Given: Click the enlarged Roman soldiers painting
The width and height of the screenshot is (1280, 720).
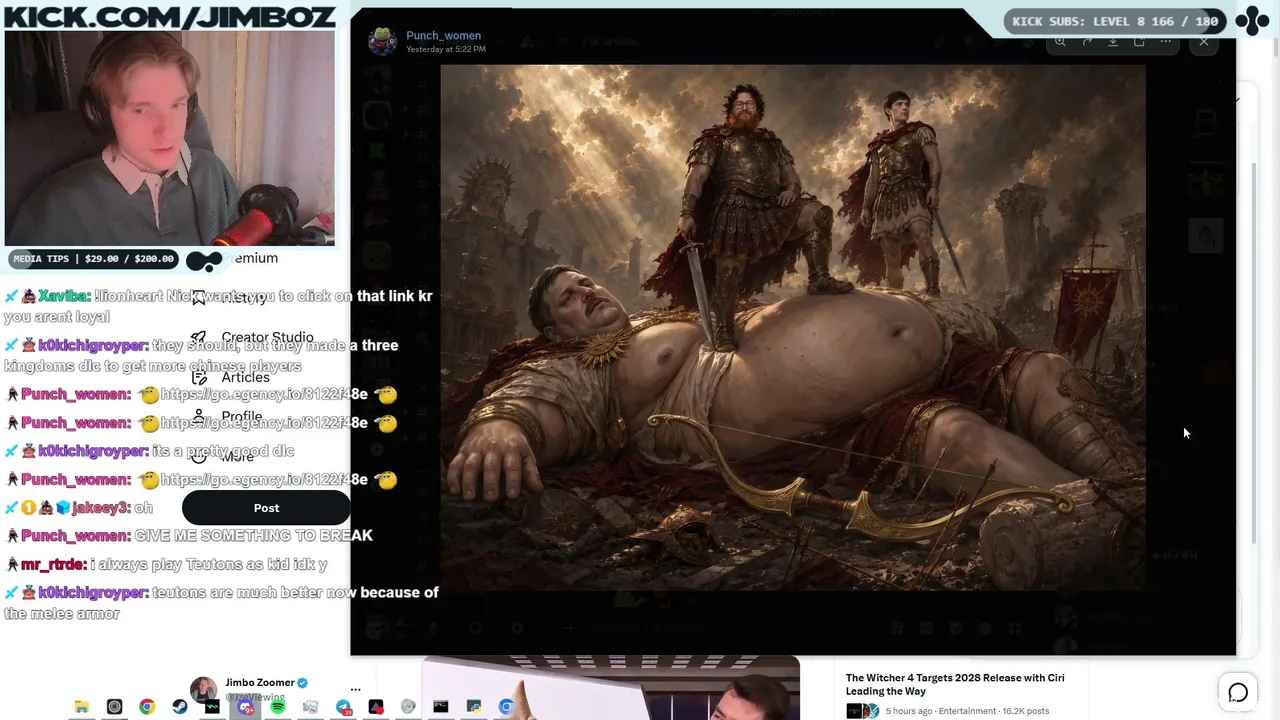Looking at the screenshot, I should point(793,328).
